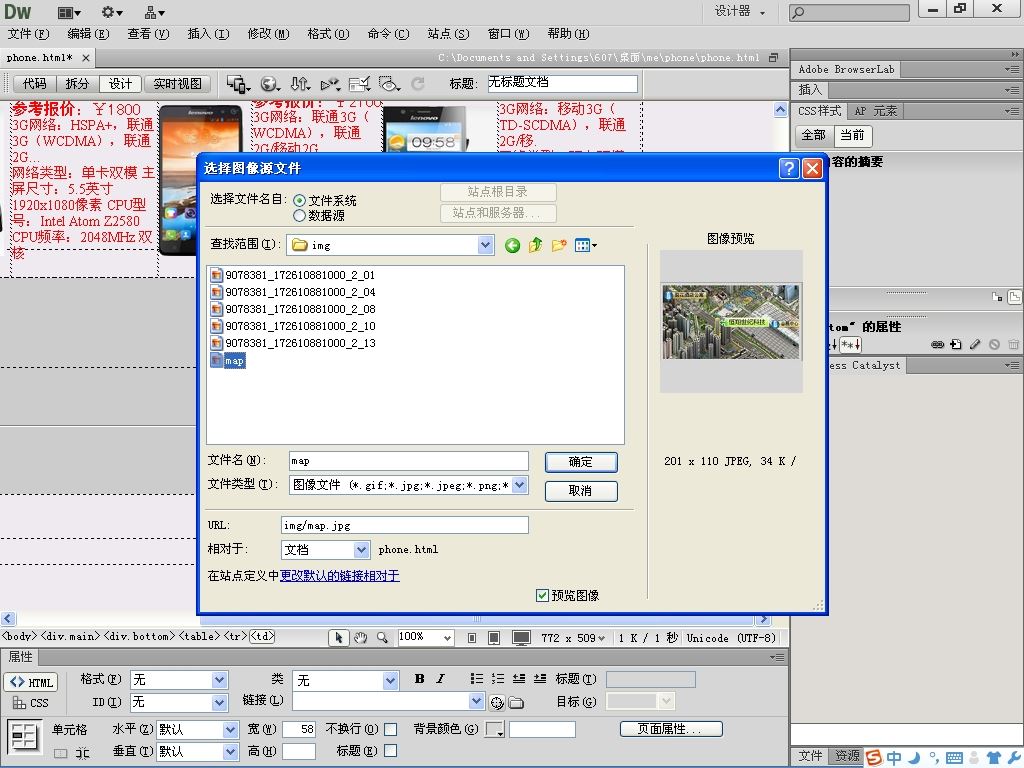Select the zoom magnifier tool in status bar
Screen dimensions: 1024x768
pyautogui.click(x=382, y=637)
